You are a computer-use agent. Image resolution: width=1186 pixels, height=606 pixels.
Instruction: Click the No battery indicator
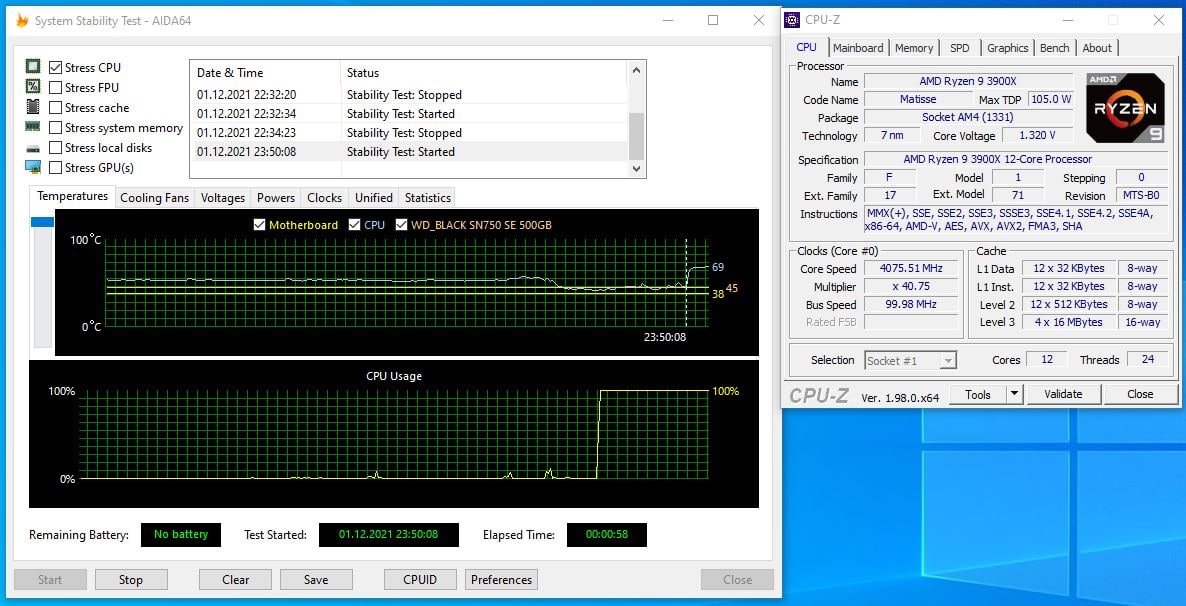pos(181,534)
